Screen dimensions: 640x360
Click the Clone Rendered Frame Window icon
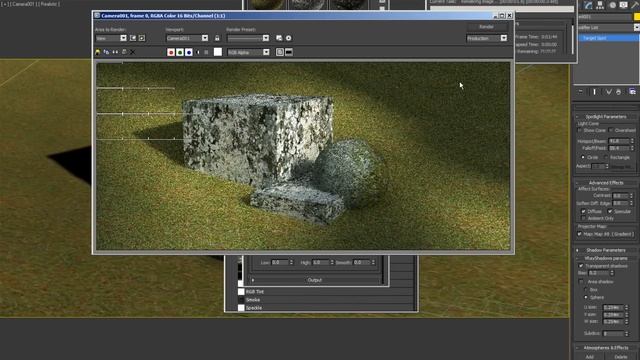pos(115,52)
